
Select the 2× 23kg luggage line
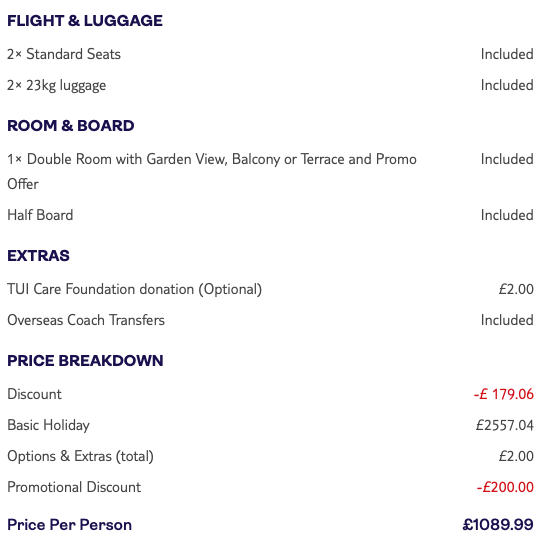pyautogui.click(x=56, y=86)
